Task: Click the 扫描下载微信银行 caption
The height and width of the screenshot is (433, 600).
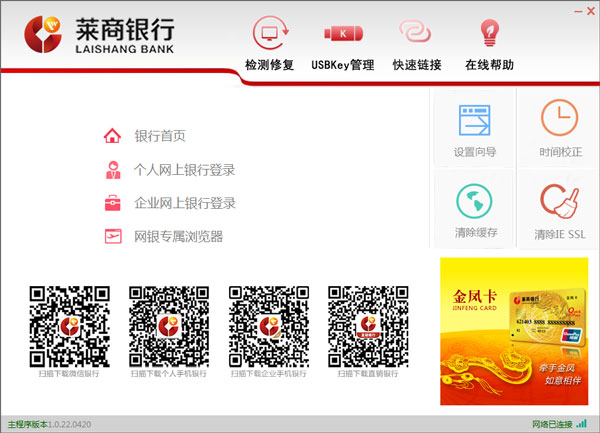Action: pos(69,373)
